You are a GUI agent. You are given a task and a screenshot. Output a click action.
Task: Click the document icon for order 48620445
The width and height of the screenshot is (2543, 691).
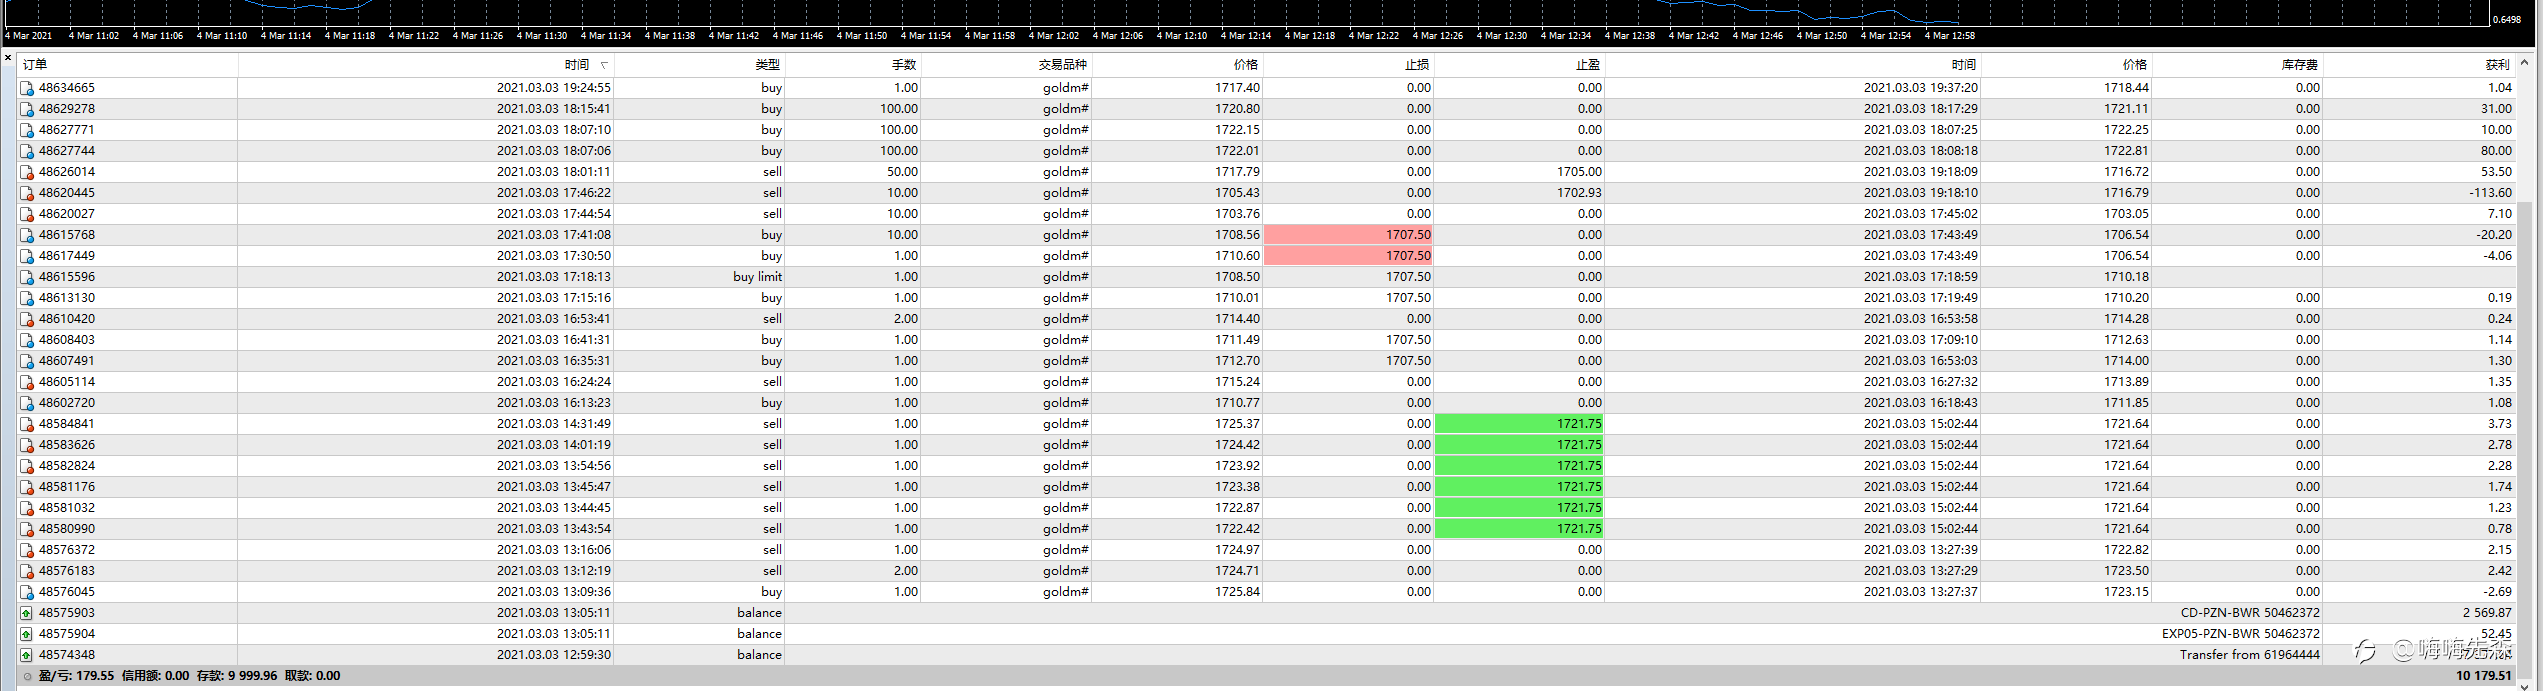pyautogui.click(x=27, y=193)
